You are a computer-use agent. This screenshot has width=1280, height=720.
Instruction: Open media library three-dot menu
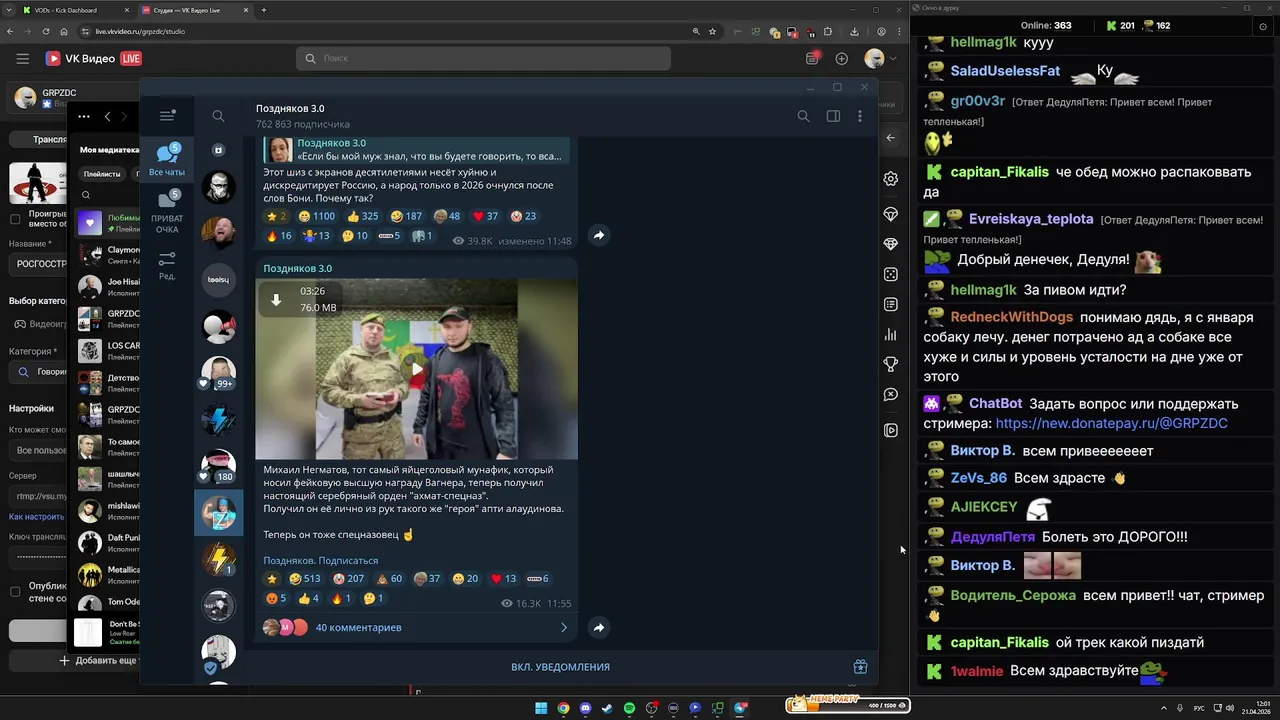84,117
